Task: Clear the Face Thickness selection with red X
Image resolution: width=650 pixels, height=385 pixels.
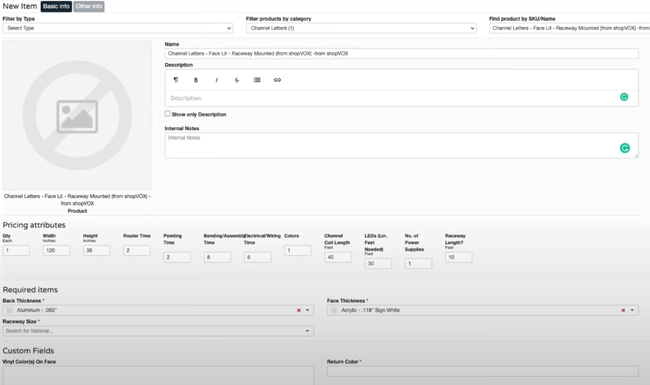Action: tap(623, 310)
